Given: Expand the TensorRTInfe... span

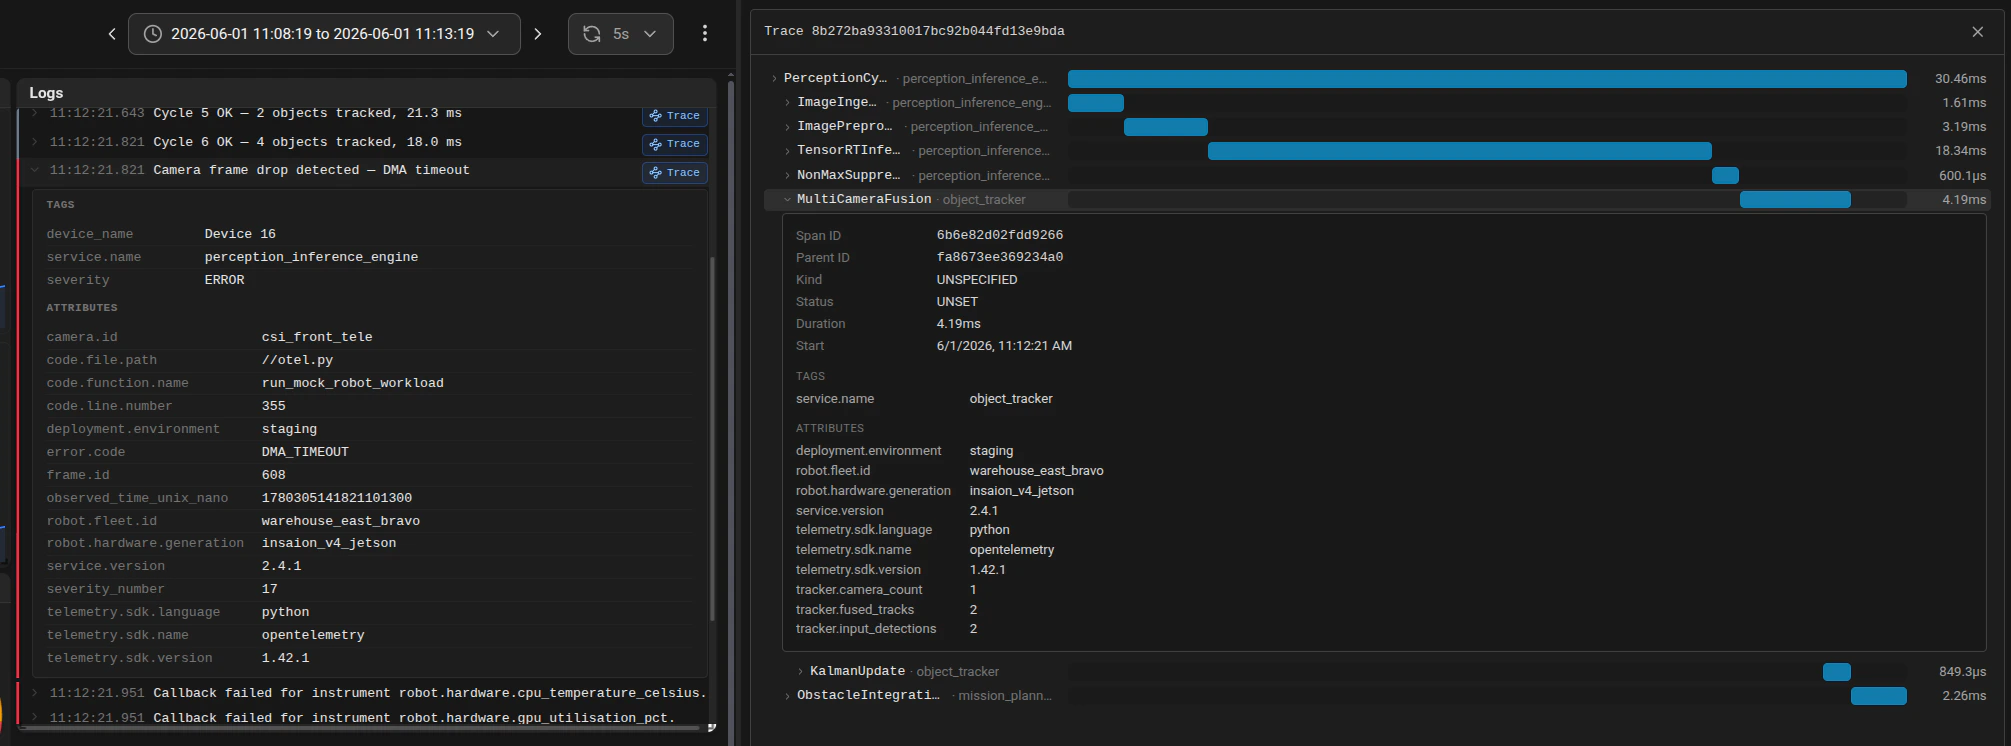Looking at the screenshot, I should pyautogui.click(x=788, y=150).
